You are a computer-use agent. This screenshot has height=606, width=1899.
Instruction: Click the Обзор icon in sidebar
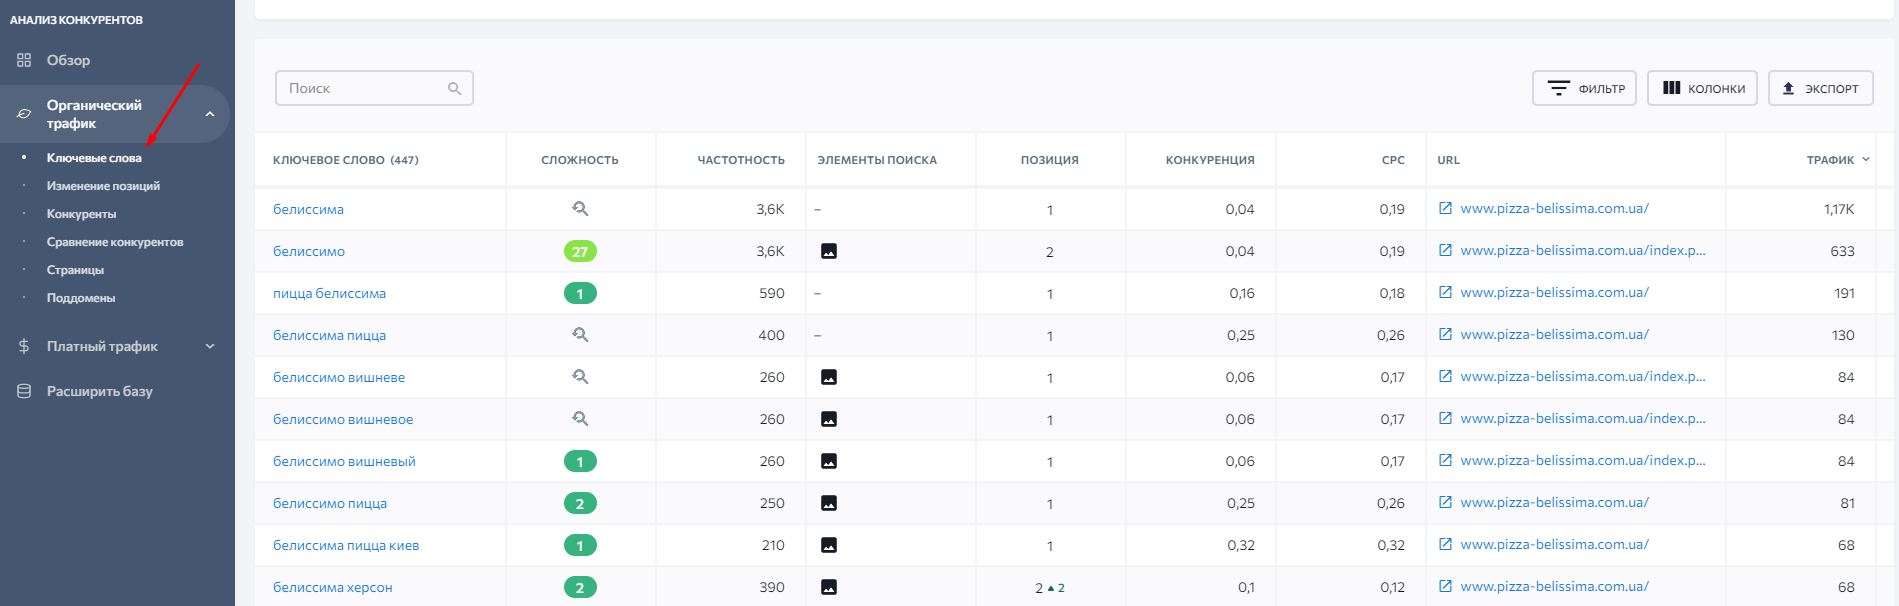tap(24, 60)
